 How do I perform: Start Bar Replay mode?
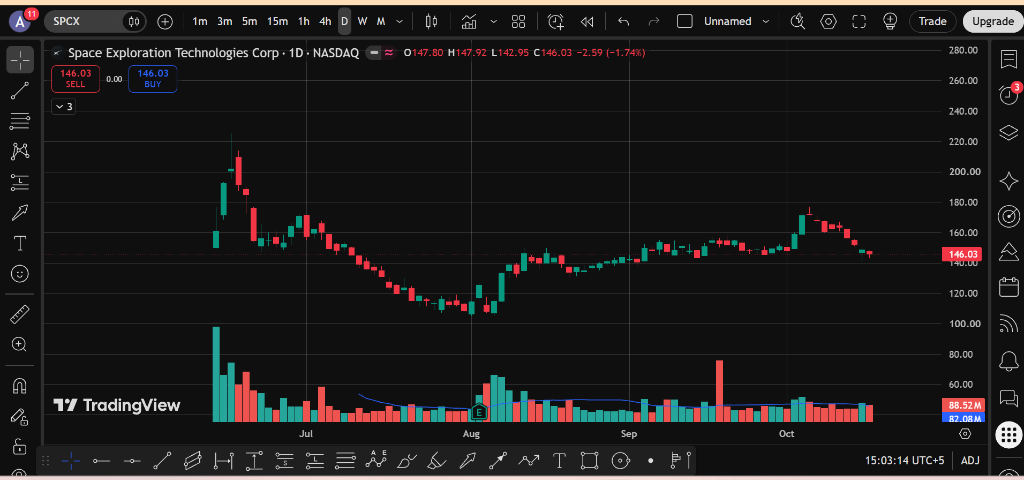(x=587, y=22)
